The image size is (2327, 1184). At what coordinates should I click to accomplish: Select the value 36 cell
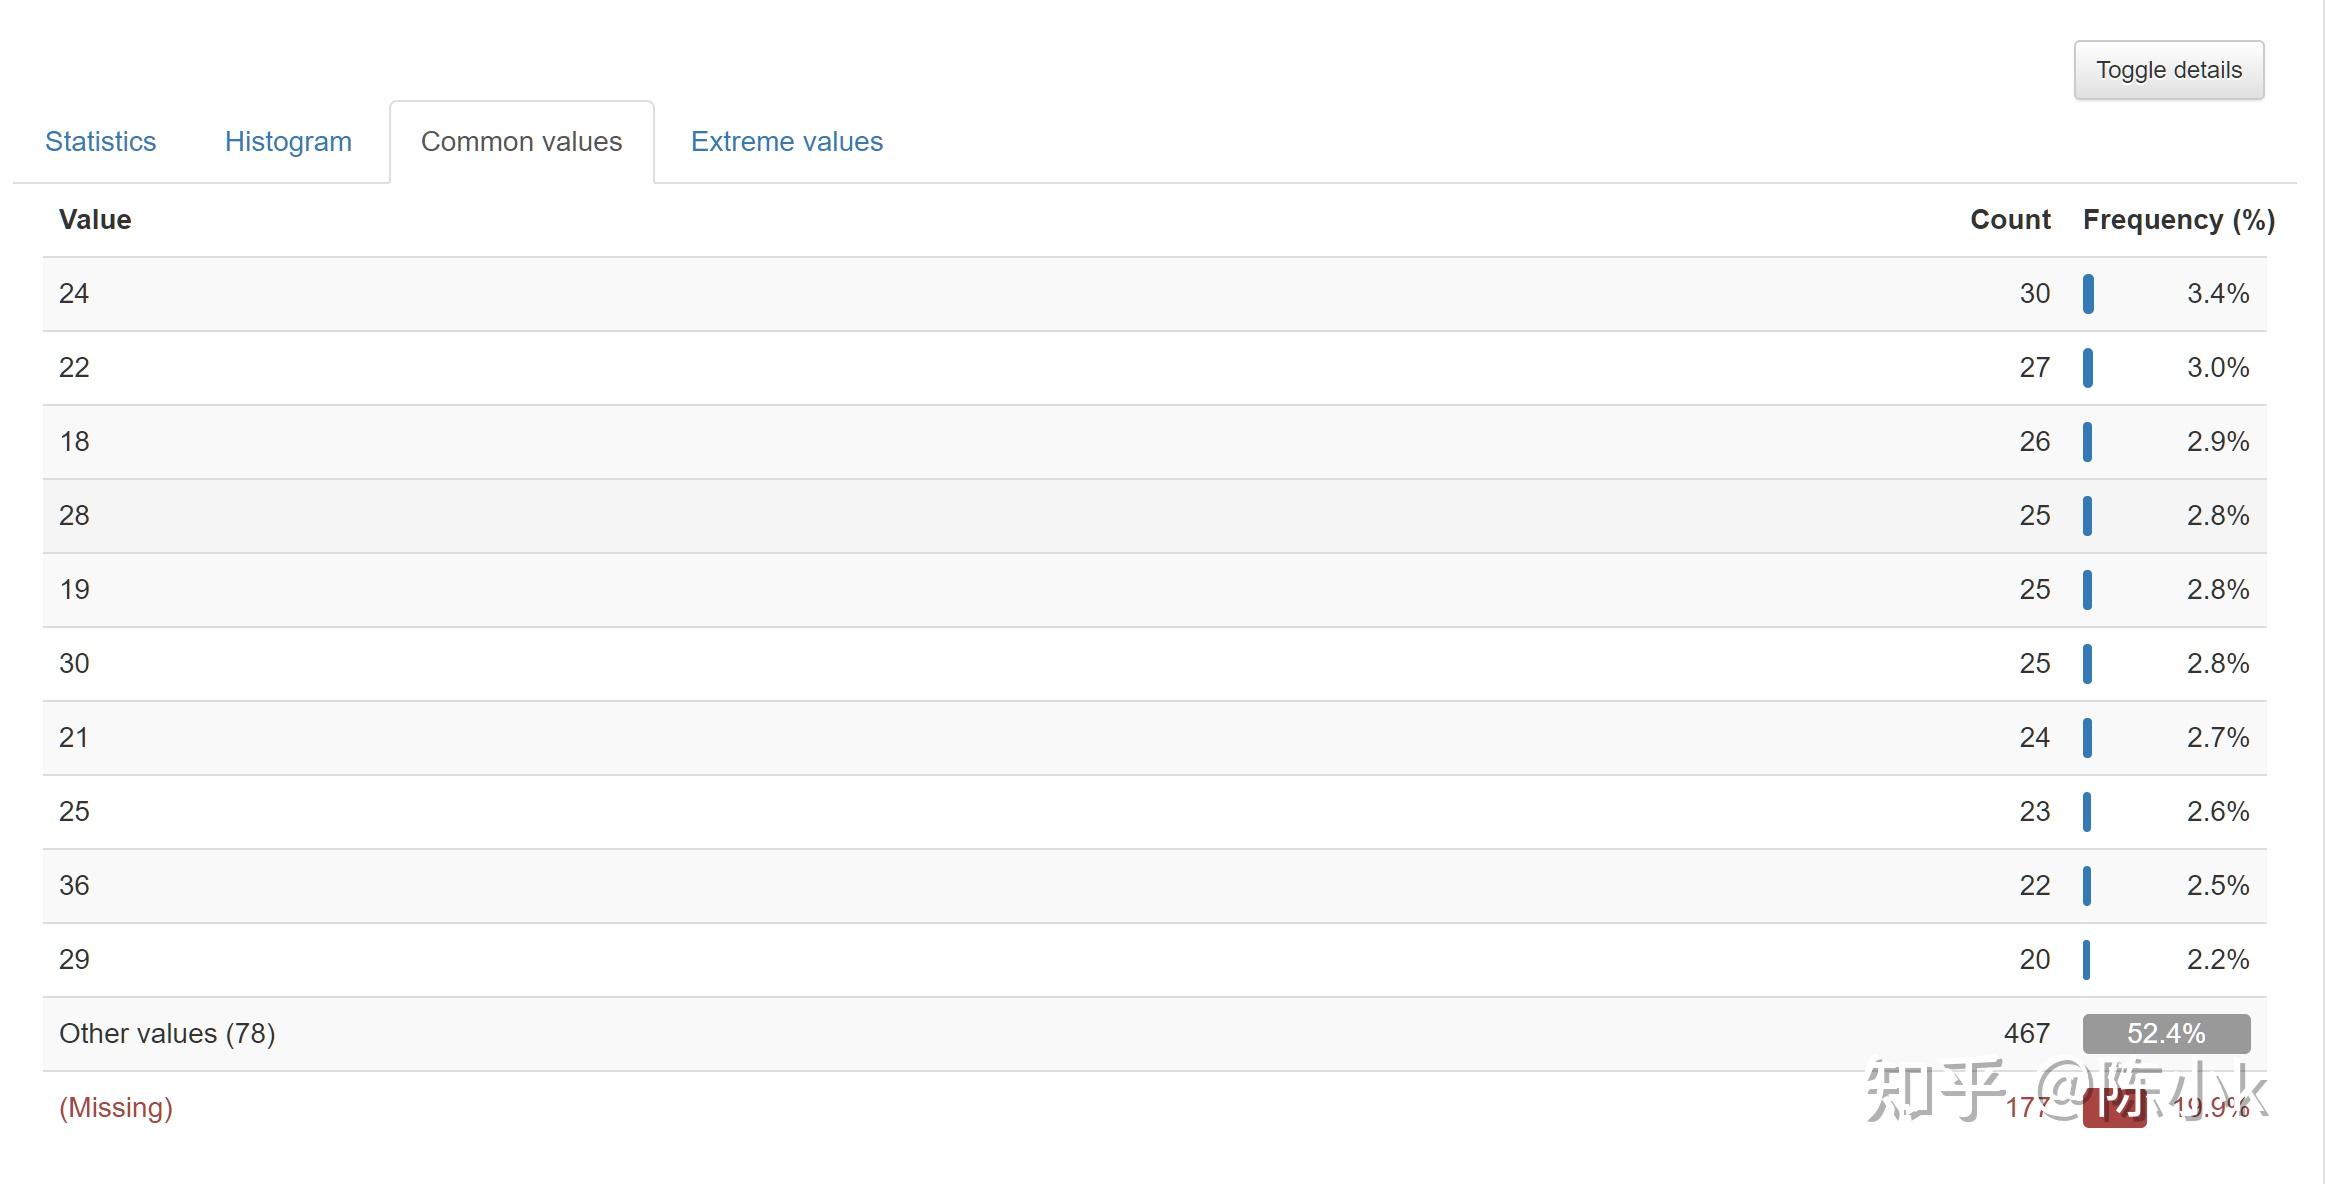[x=74, y=886]
